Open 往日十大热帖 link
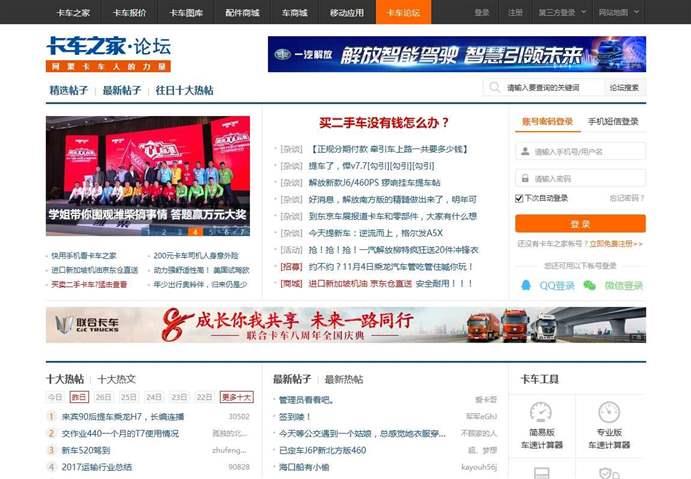 point(184,90)
